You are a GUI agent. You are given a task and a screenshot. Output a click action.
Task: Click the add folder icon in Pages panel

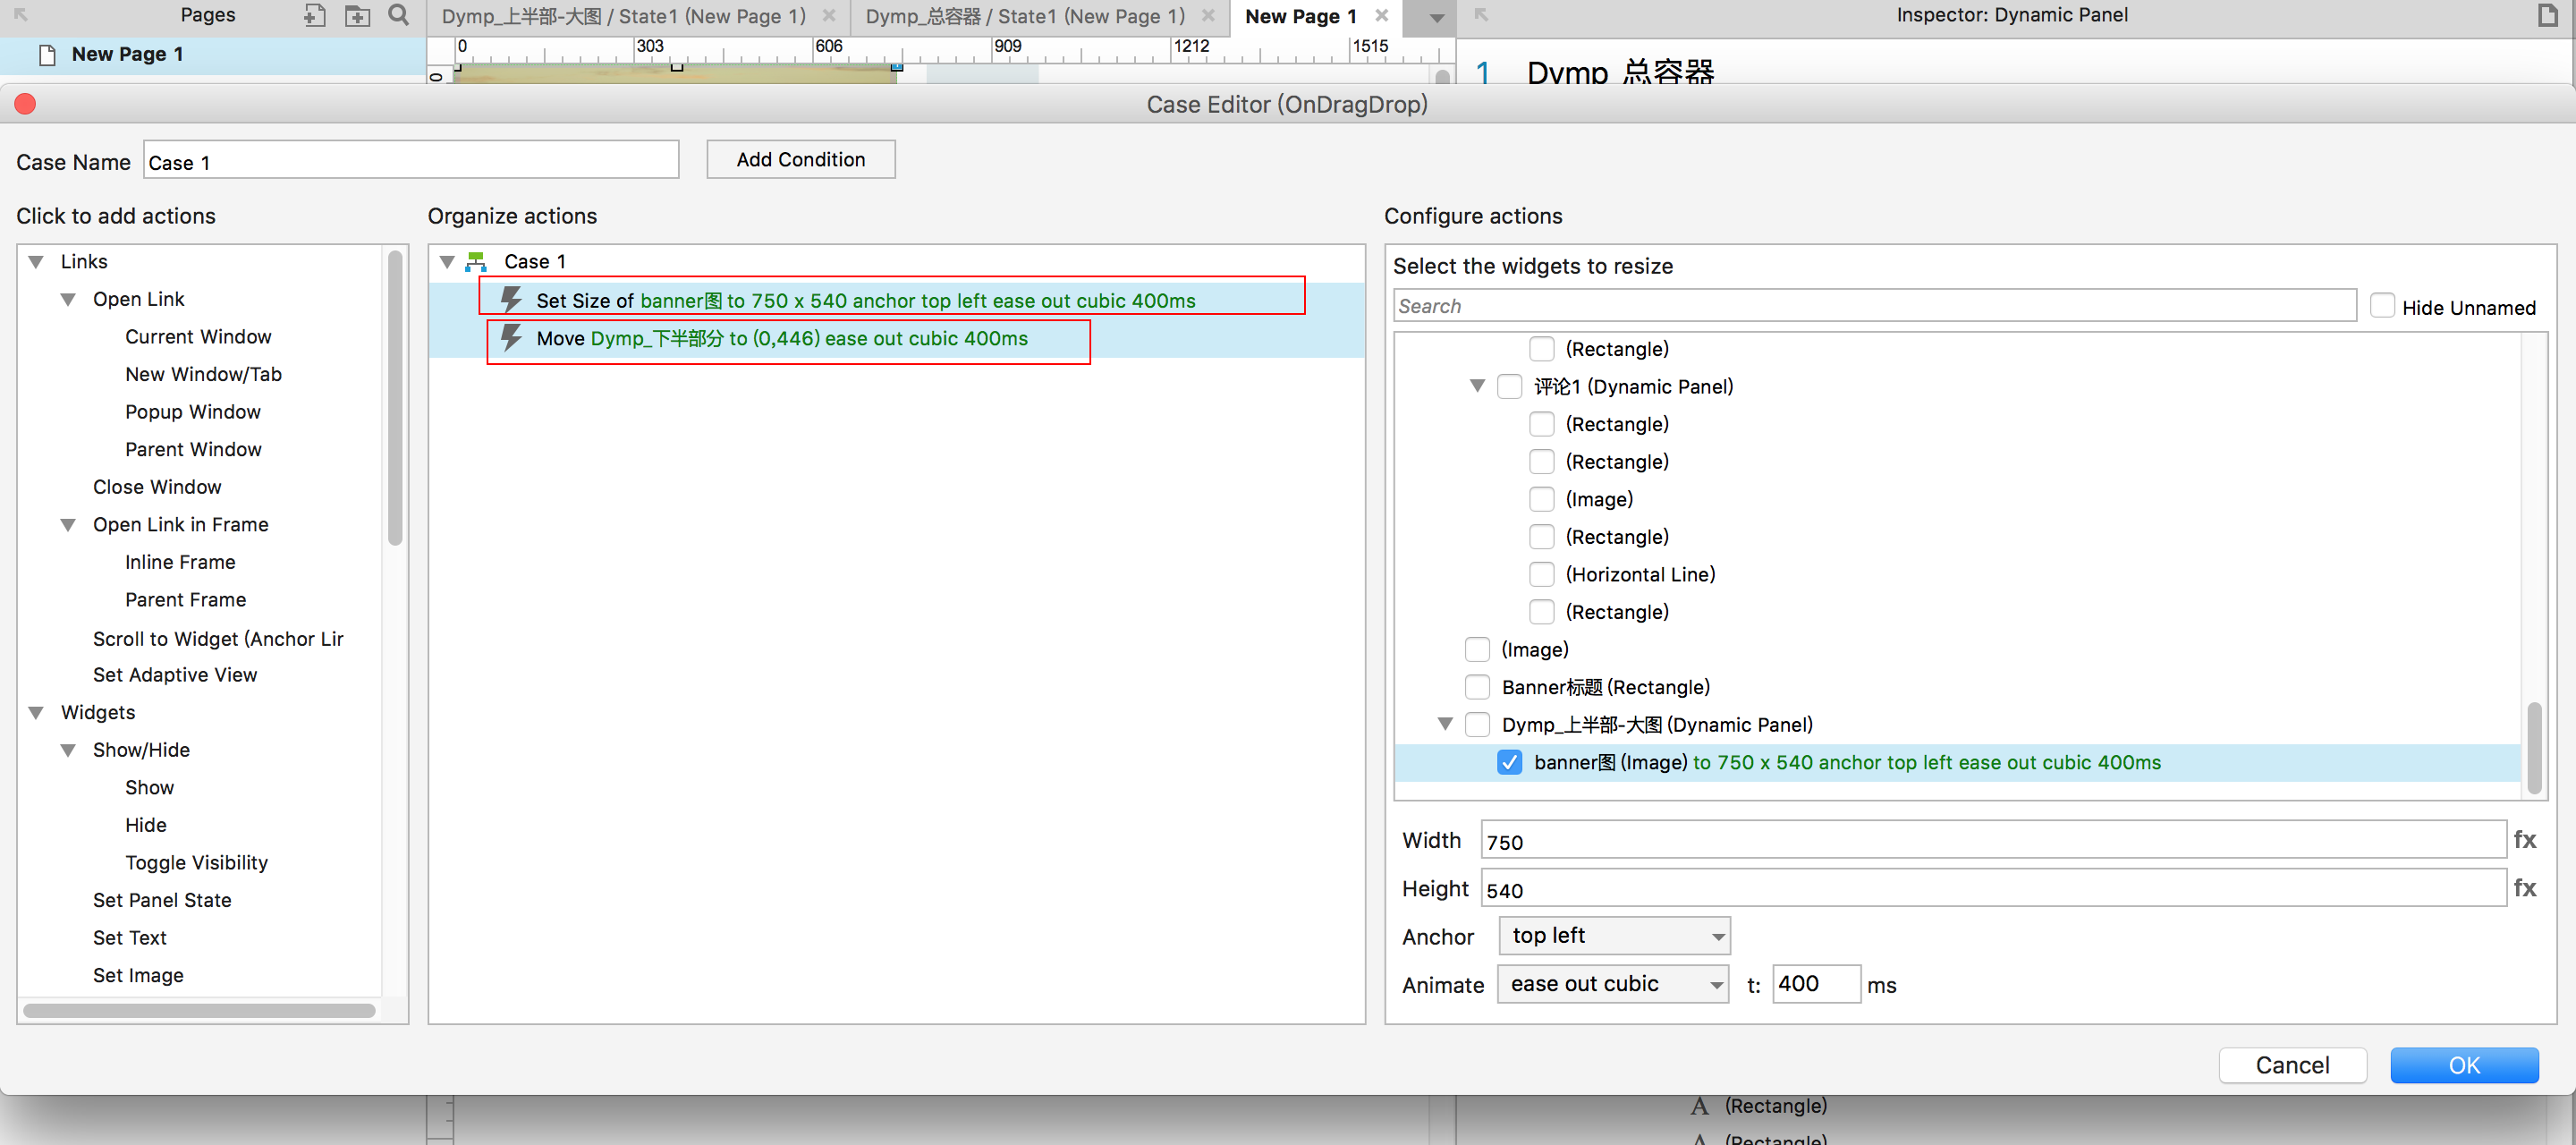click(x=357, y=15)
